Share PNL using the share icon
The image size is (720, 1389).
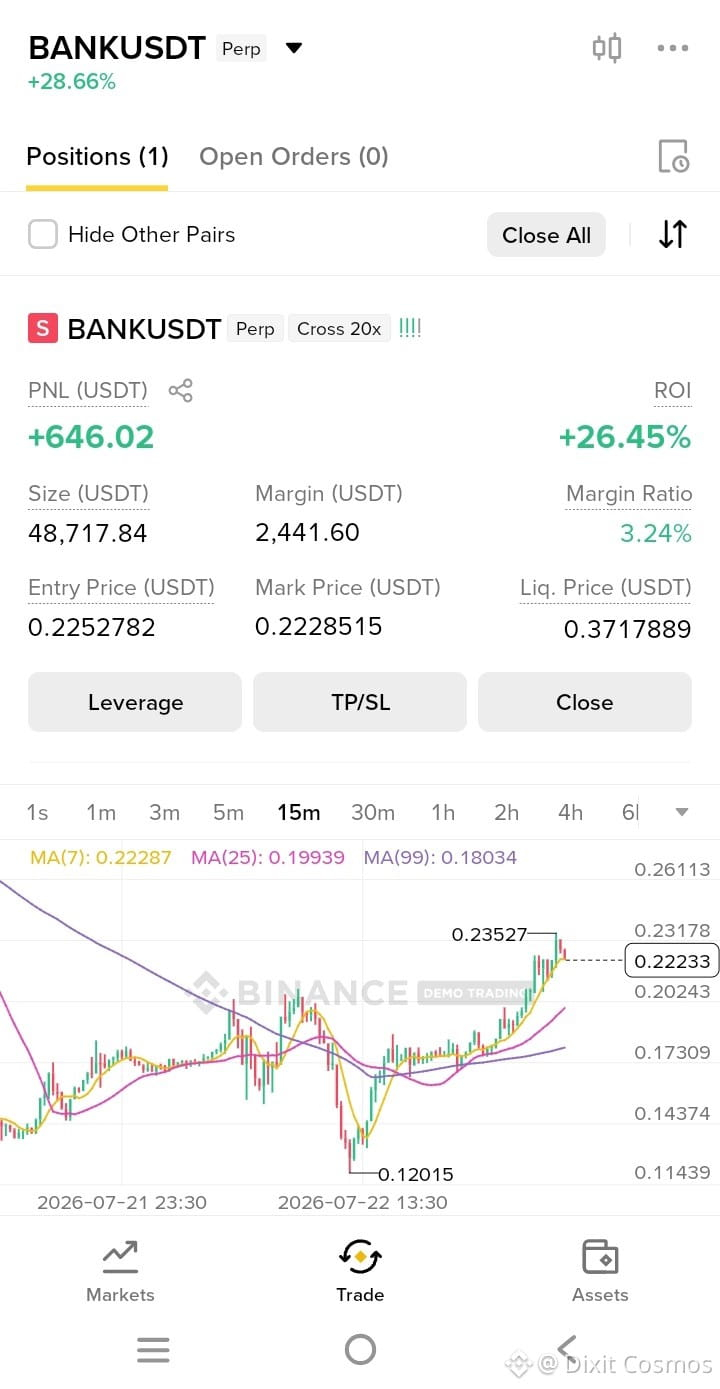click(180, 390)
